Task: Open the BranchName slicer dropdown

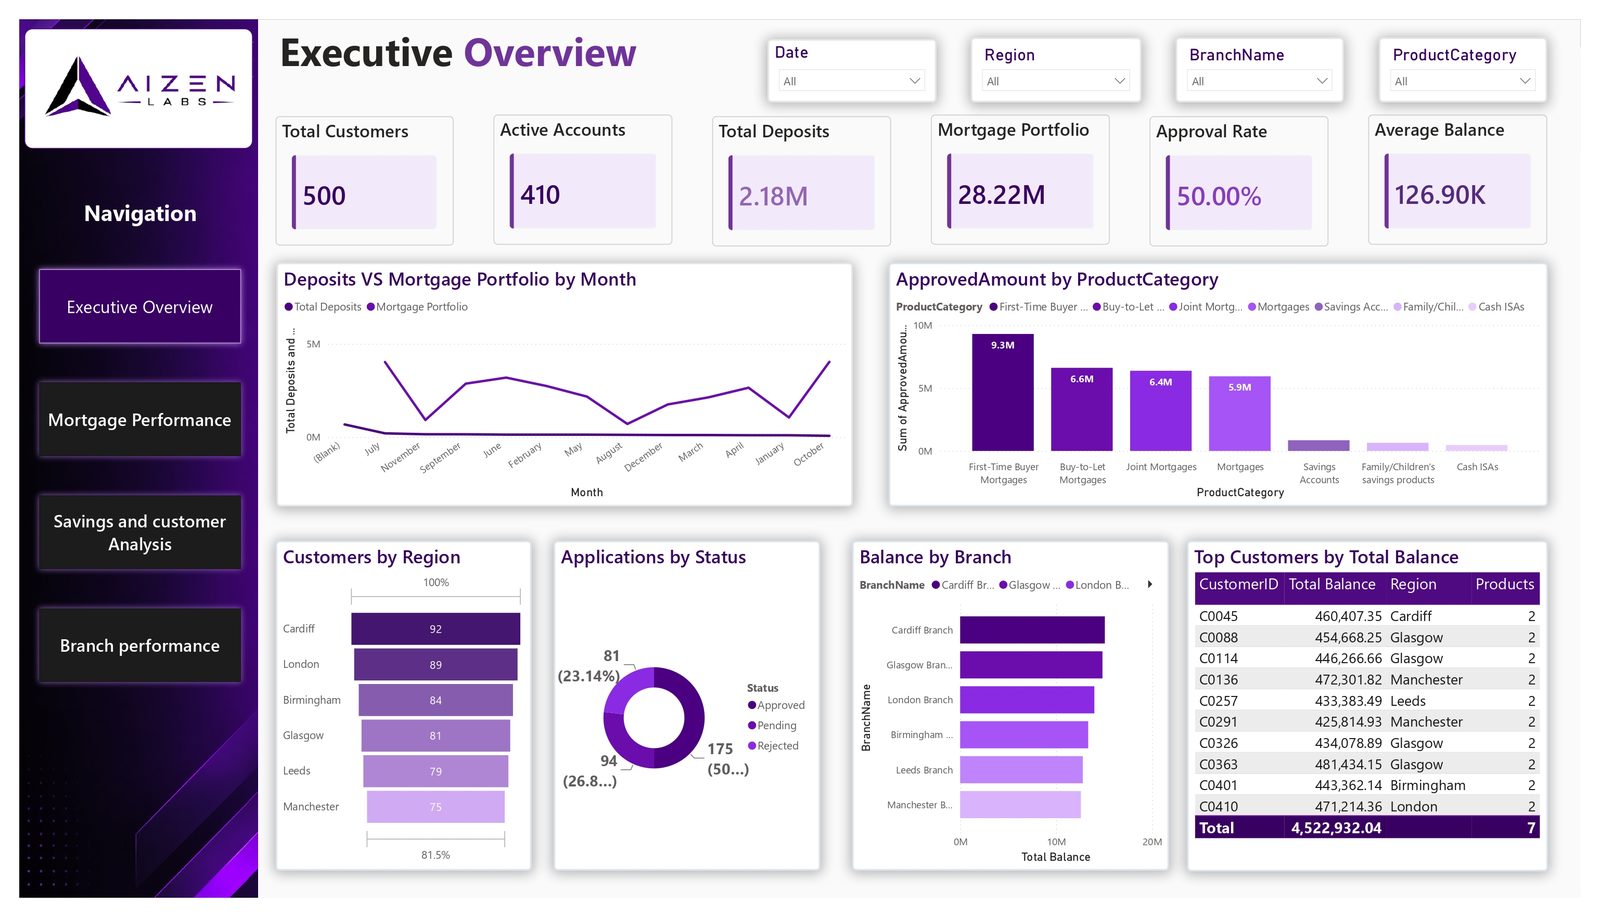Action: tap(1260, 81)
